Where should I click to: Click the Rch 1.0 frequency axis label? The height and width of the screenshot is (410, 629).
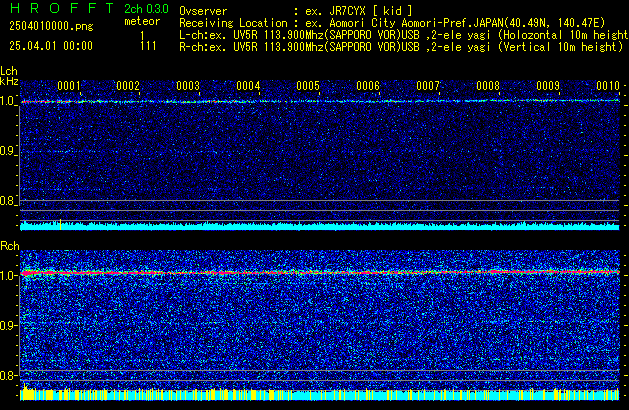point(8,276)
